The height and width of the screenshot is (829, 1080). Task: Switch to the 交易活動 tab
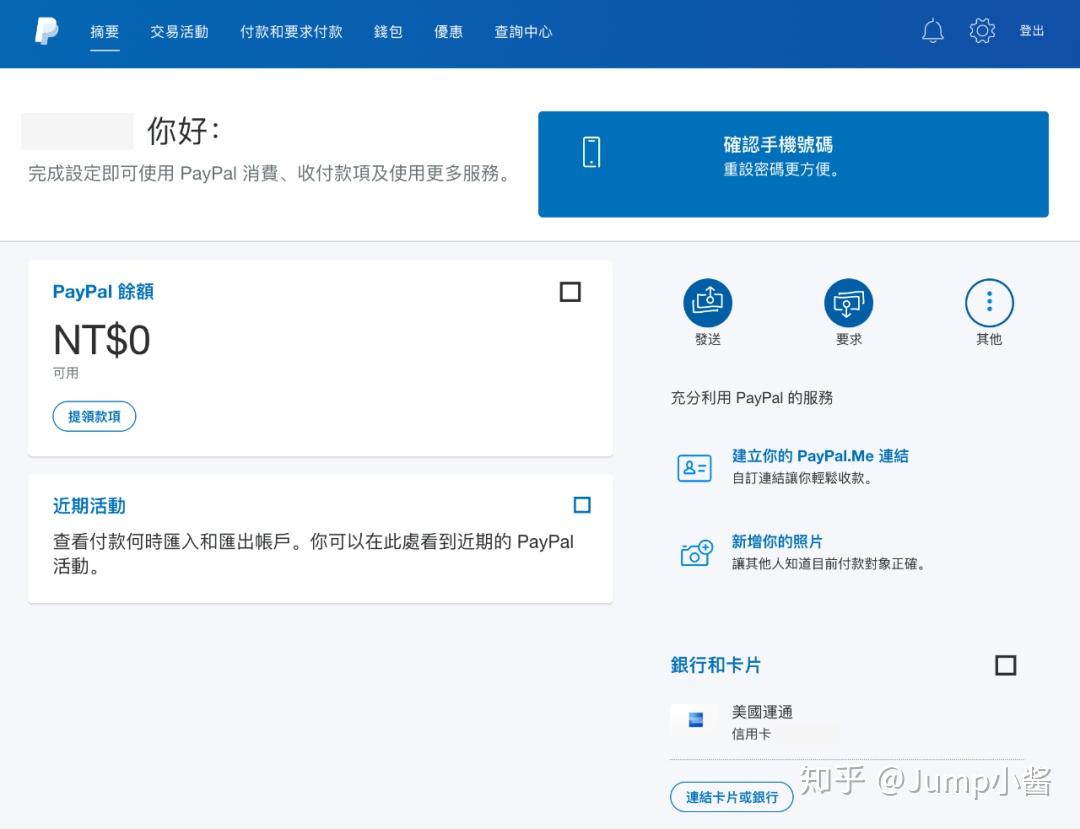click(178, 31)
